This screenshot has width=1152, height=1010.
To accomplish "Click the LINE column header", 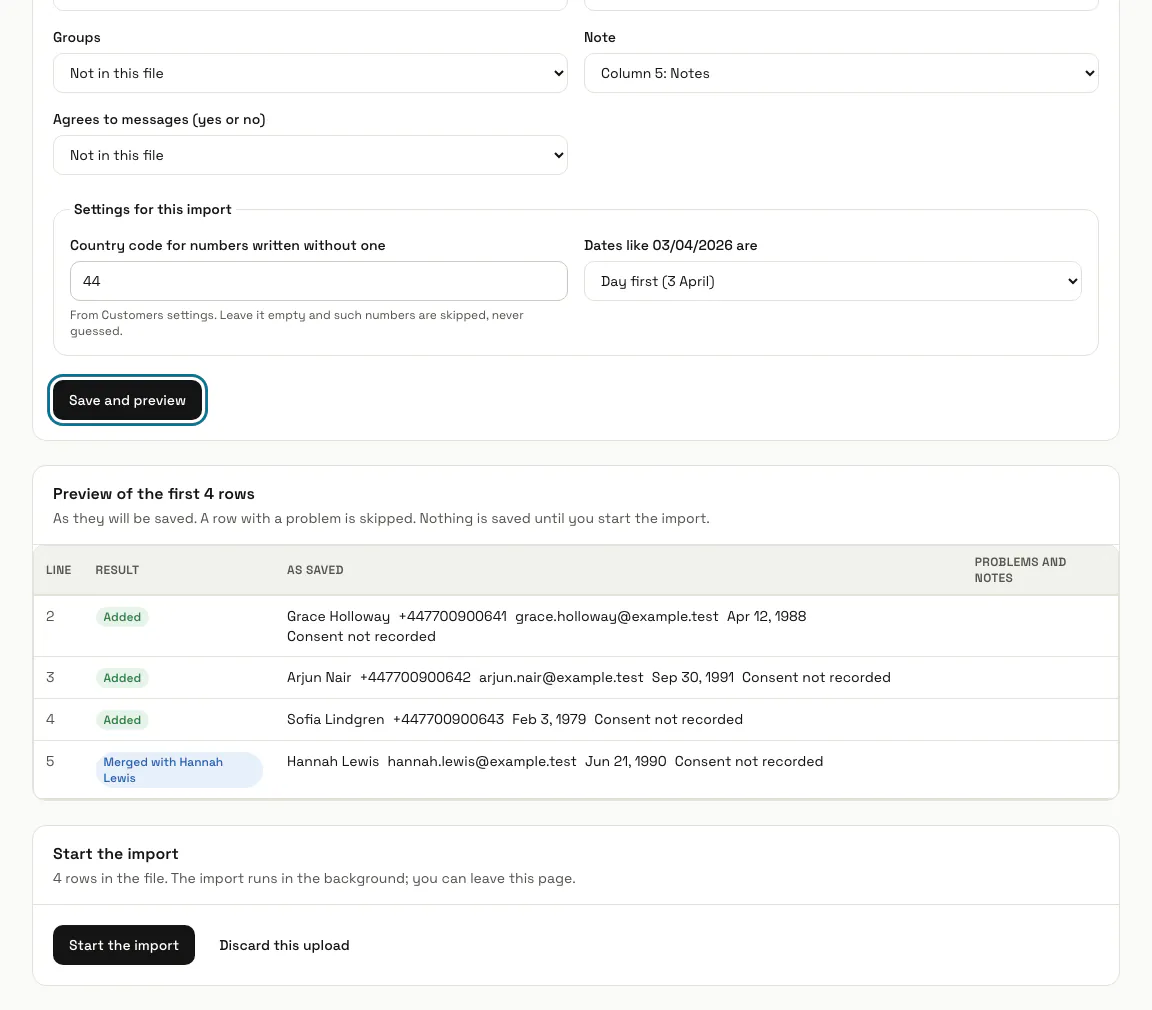I will (59, 570).
